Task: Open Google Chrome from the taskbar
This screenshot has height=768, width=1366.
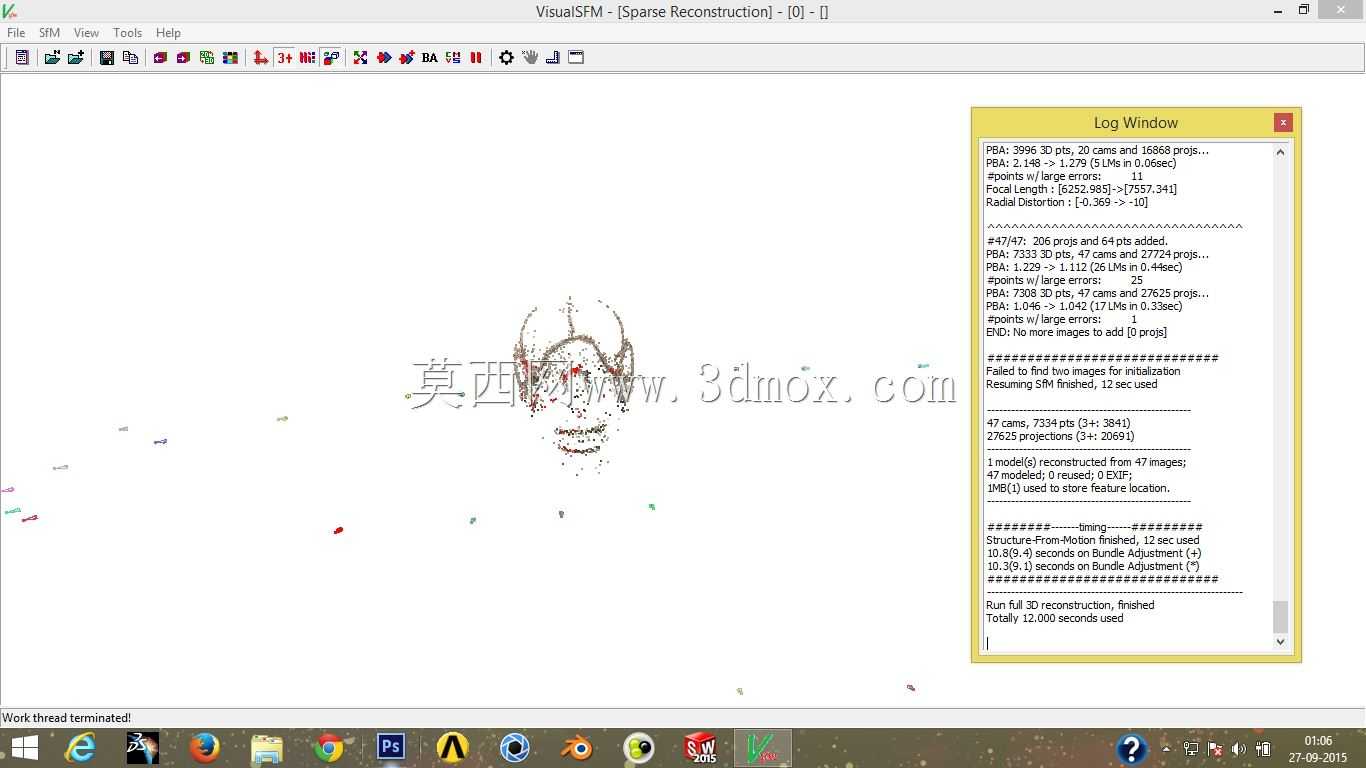Action: (x=329, y=748)
